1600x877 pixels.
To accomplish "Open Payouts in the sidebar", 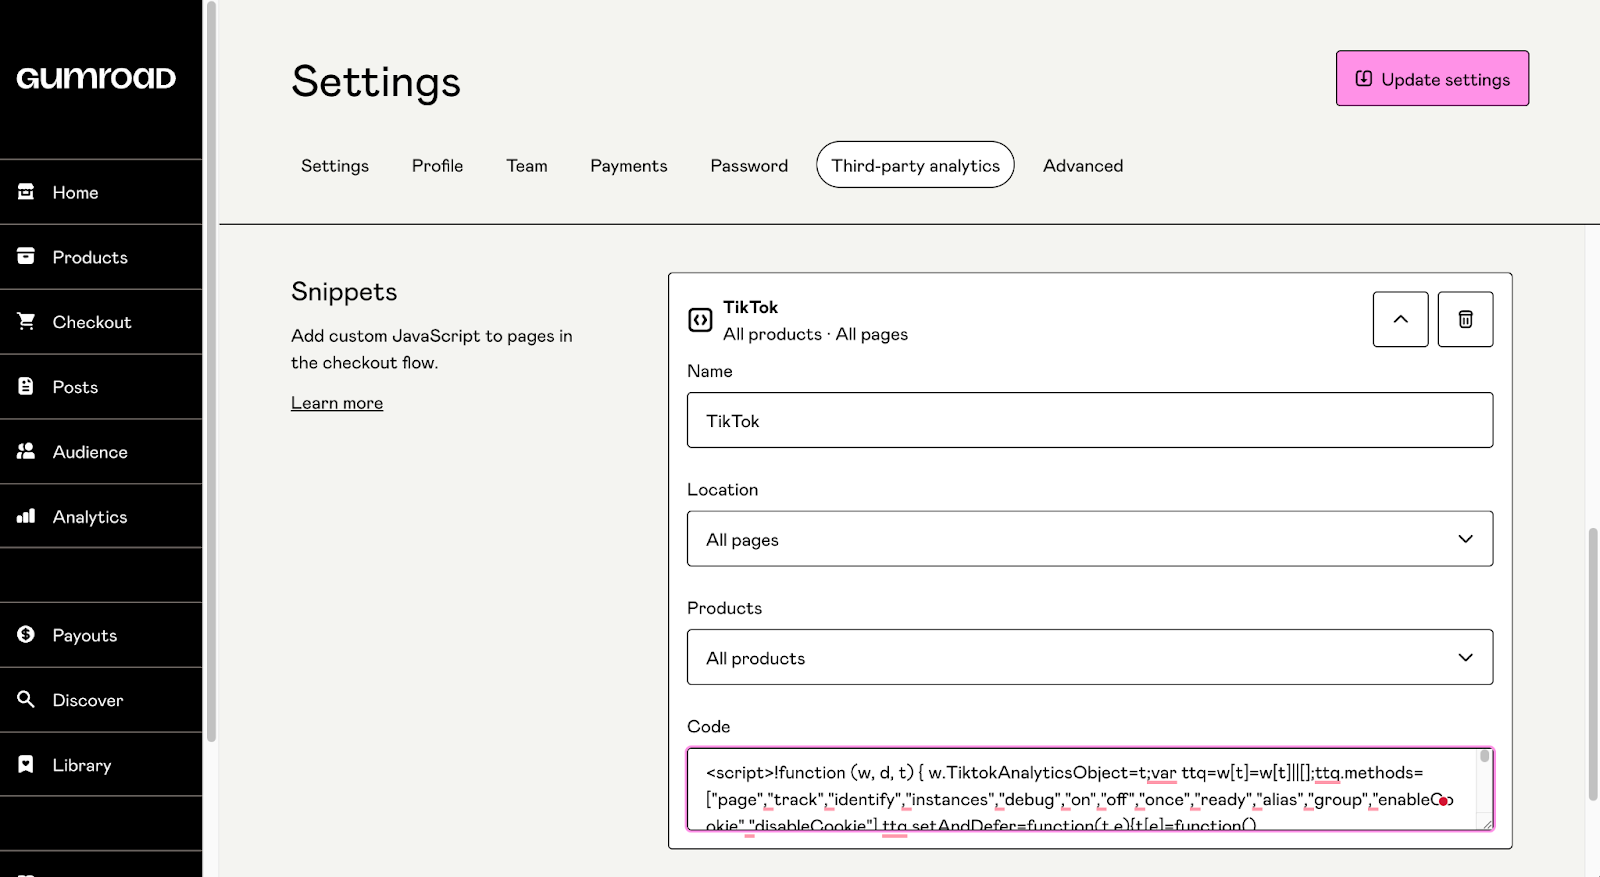I will click(x=101, y=635).
